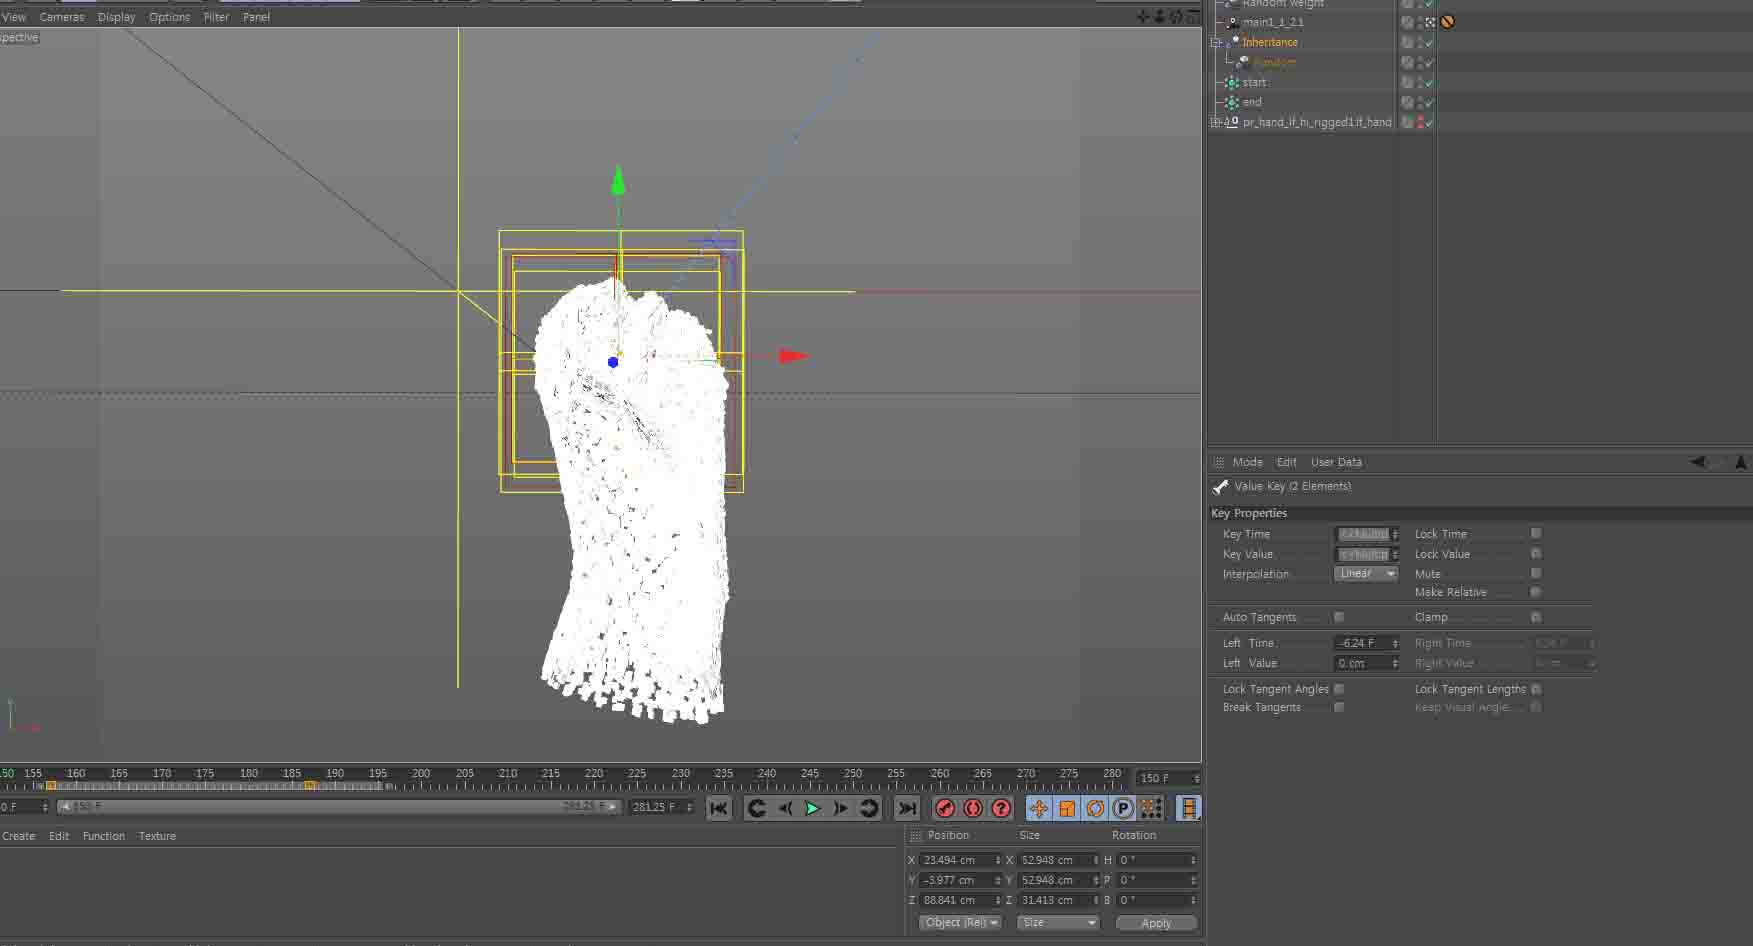Toggle the enable checkmark for the start object

pyautogui.click(x=1430, y=82)
